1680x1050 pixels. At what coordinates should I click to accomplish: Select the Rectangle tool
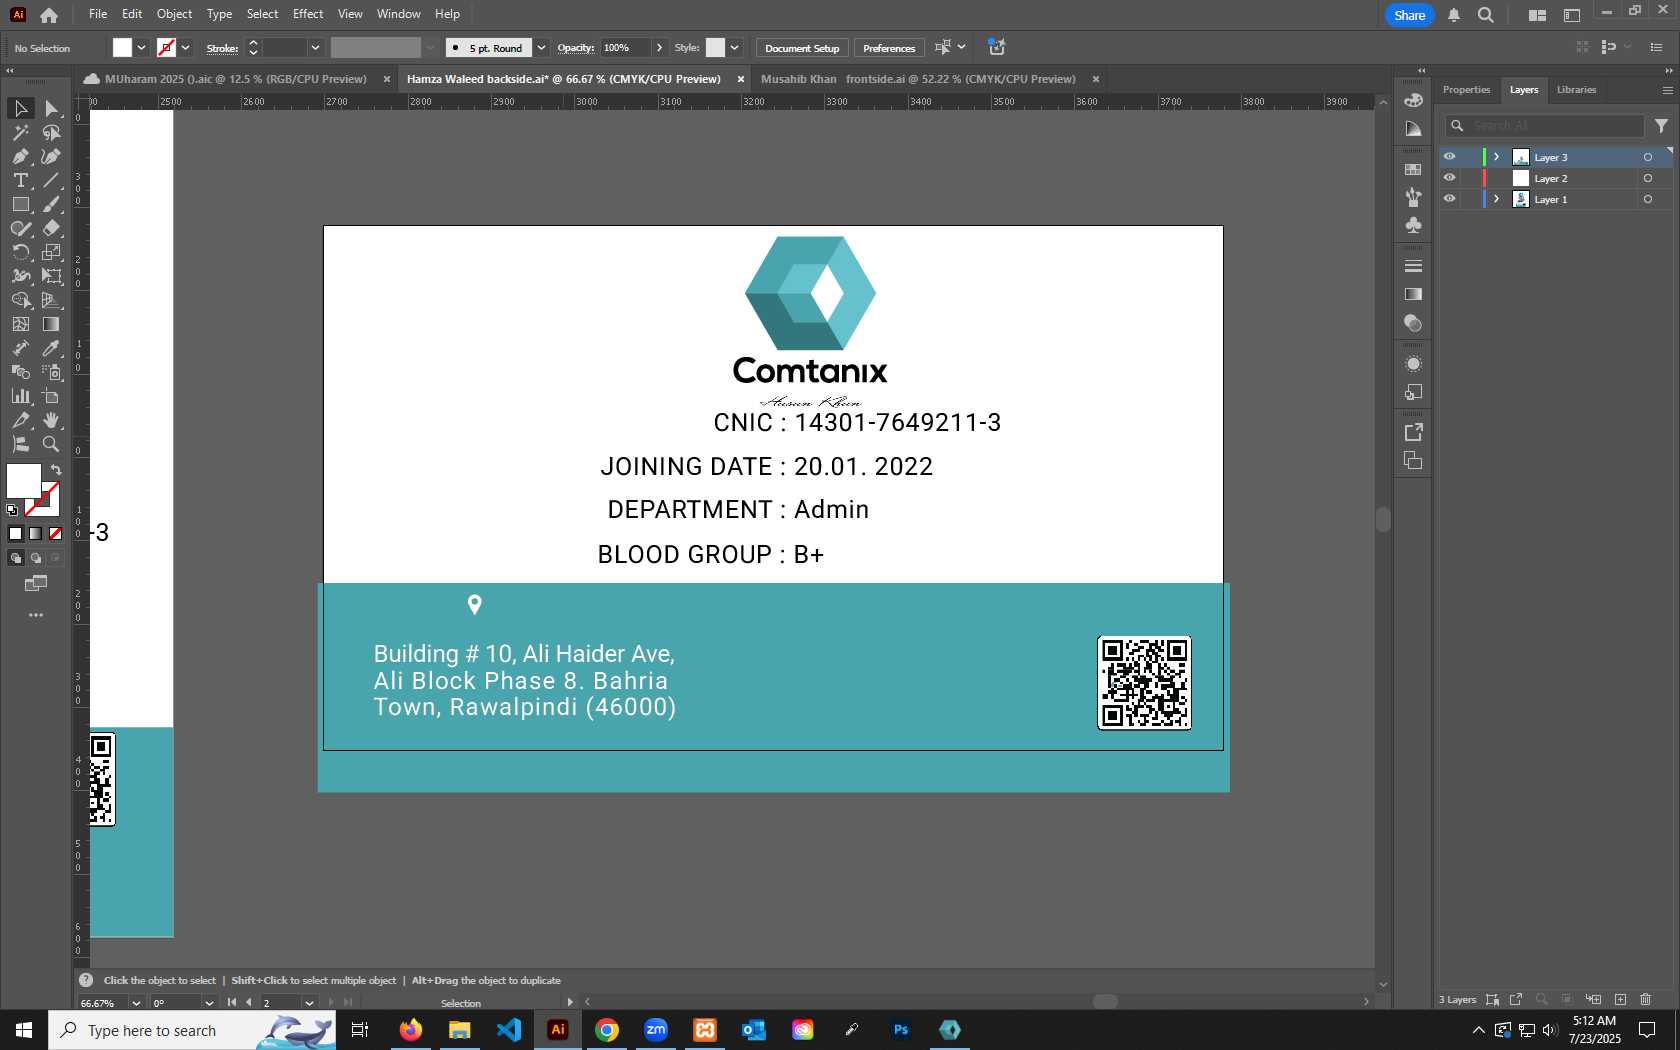tap(20, 204)
